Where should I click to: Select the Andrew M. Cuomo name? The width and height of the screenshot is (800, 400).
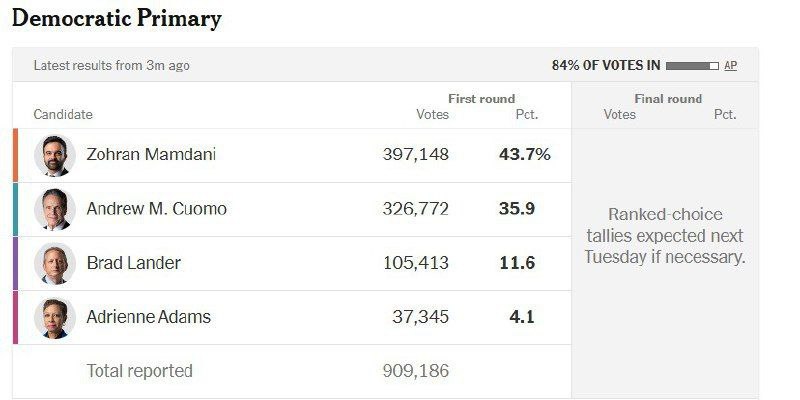[x=157, y=209]
